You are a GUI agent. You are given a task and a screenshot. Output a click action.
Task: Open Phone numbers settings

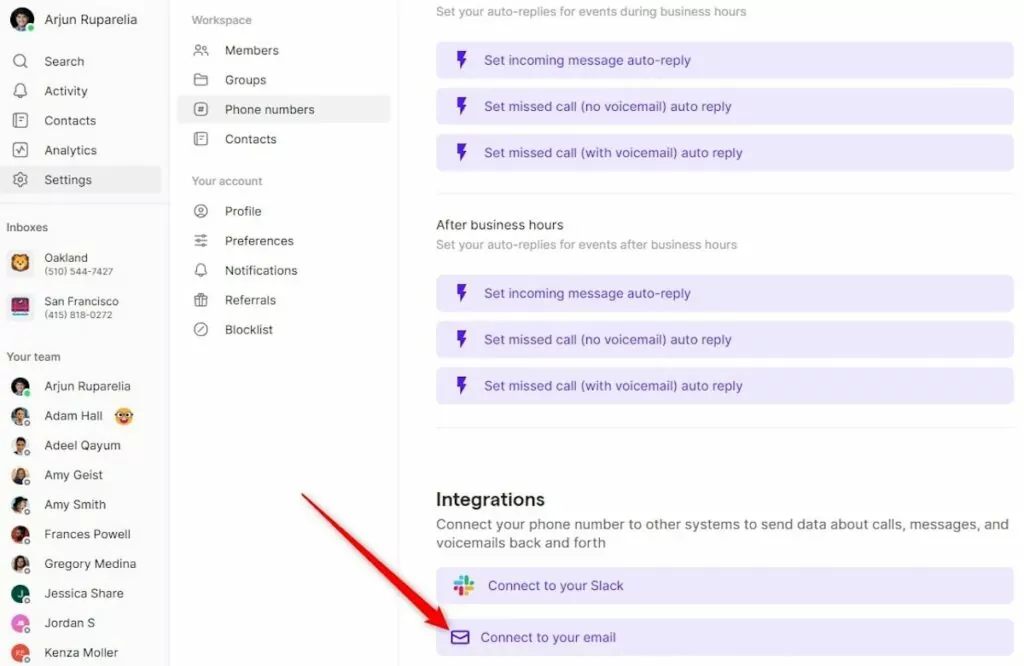tap(269, 109)
